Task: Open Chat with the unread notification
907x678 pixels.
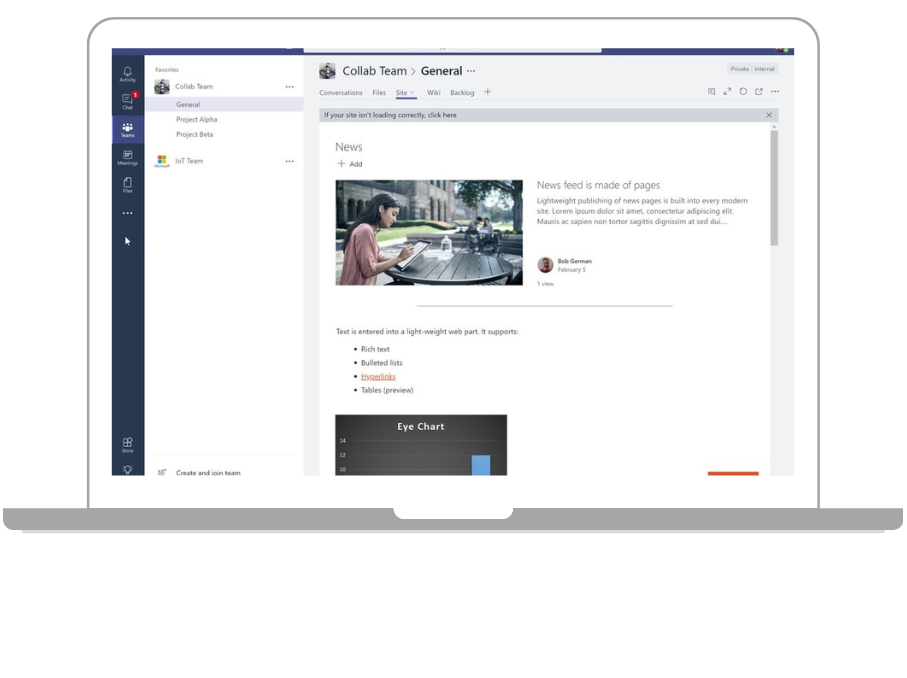Action: coord(127,99)
